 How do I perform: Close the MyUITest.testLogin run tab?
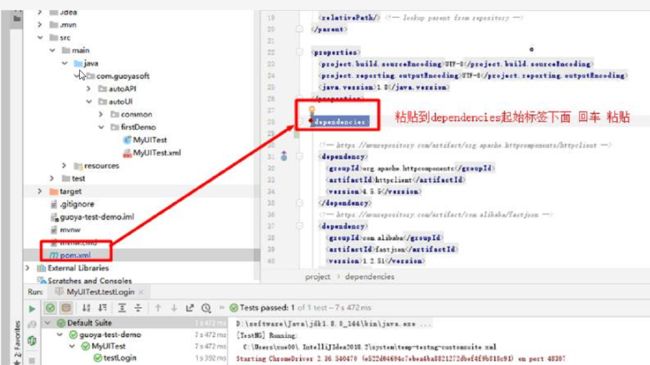tap(141, 292)
